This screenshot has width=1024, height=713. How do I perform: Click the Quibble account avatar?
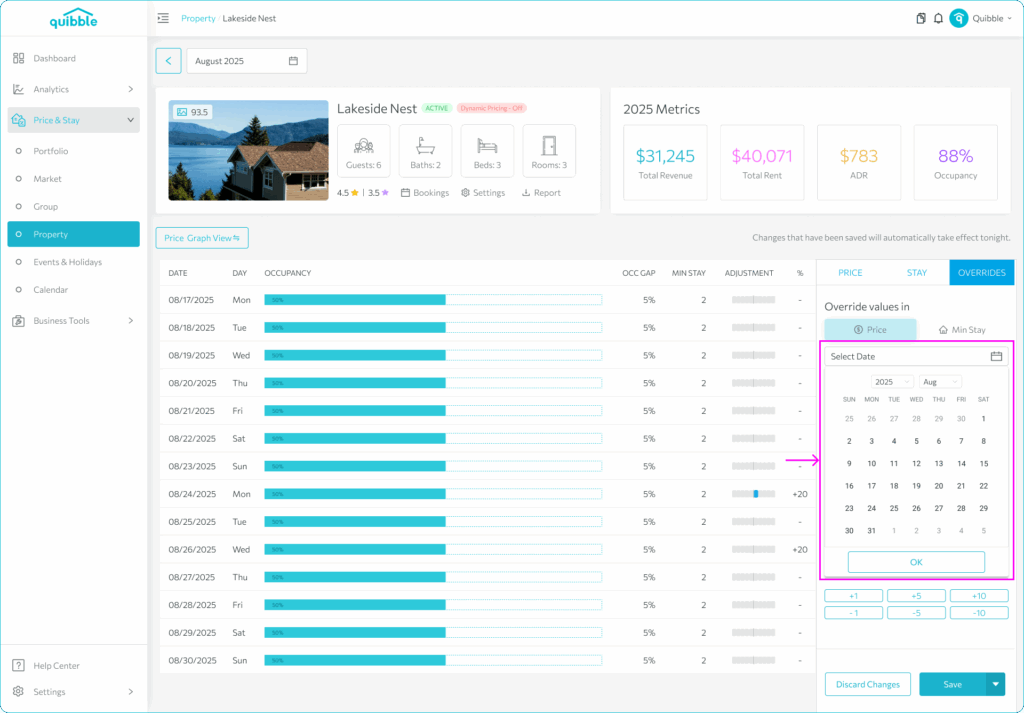pyautogui.click(x=958, y=18)
